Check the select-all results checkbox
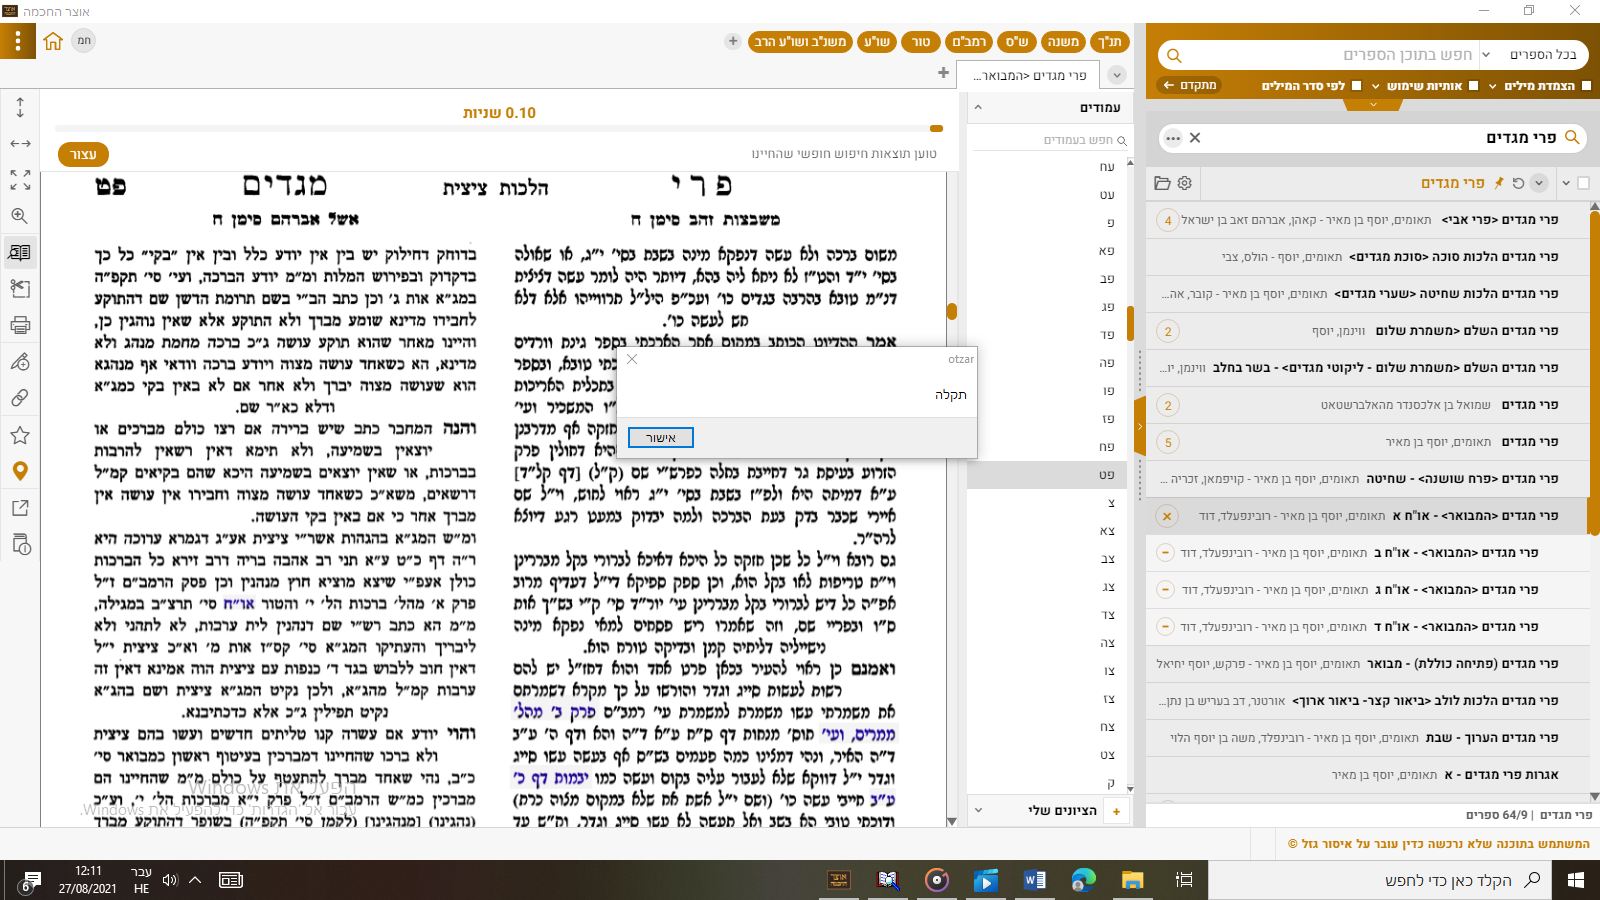Image resolution: width=1600 pixels, height=900 pixels. pyautogui.click(x=1583, y=183)
